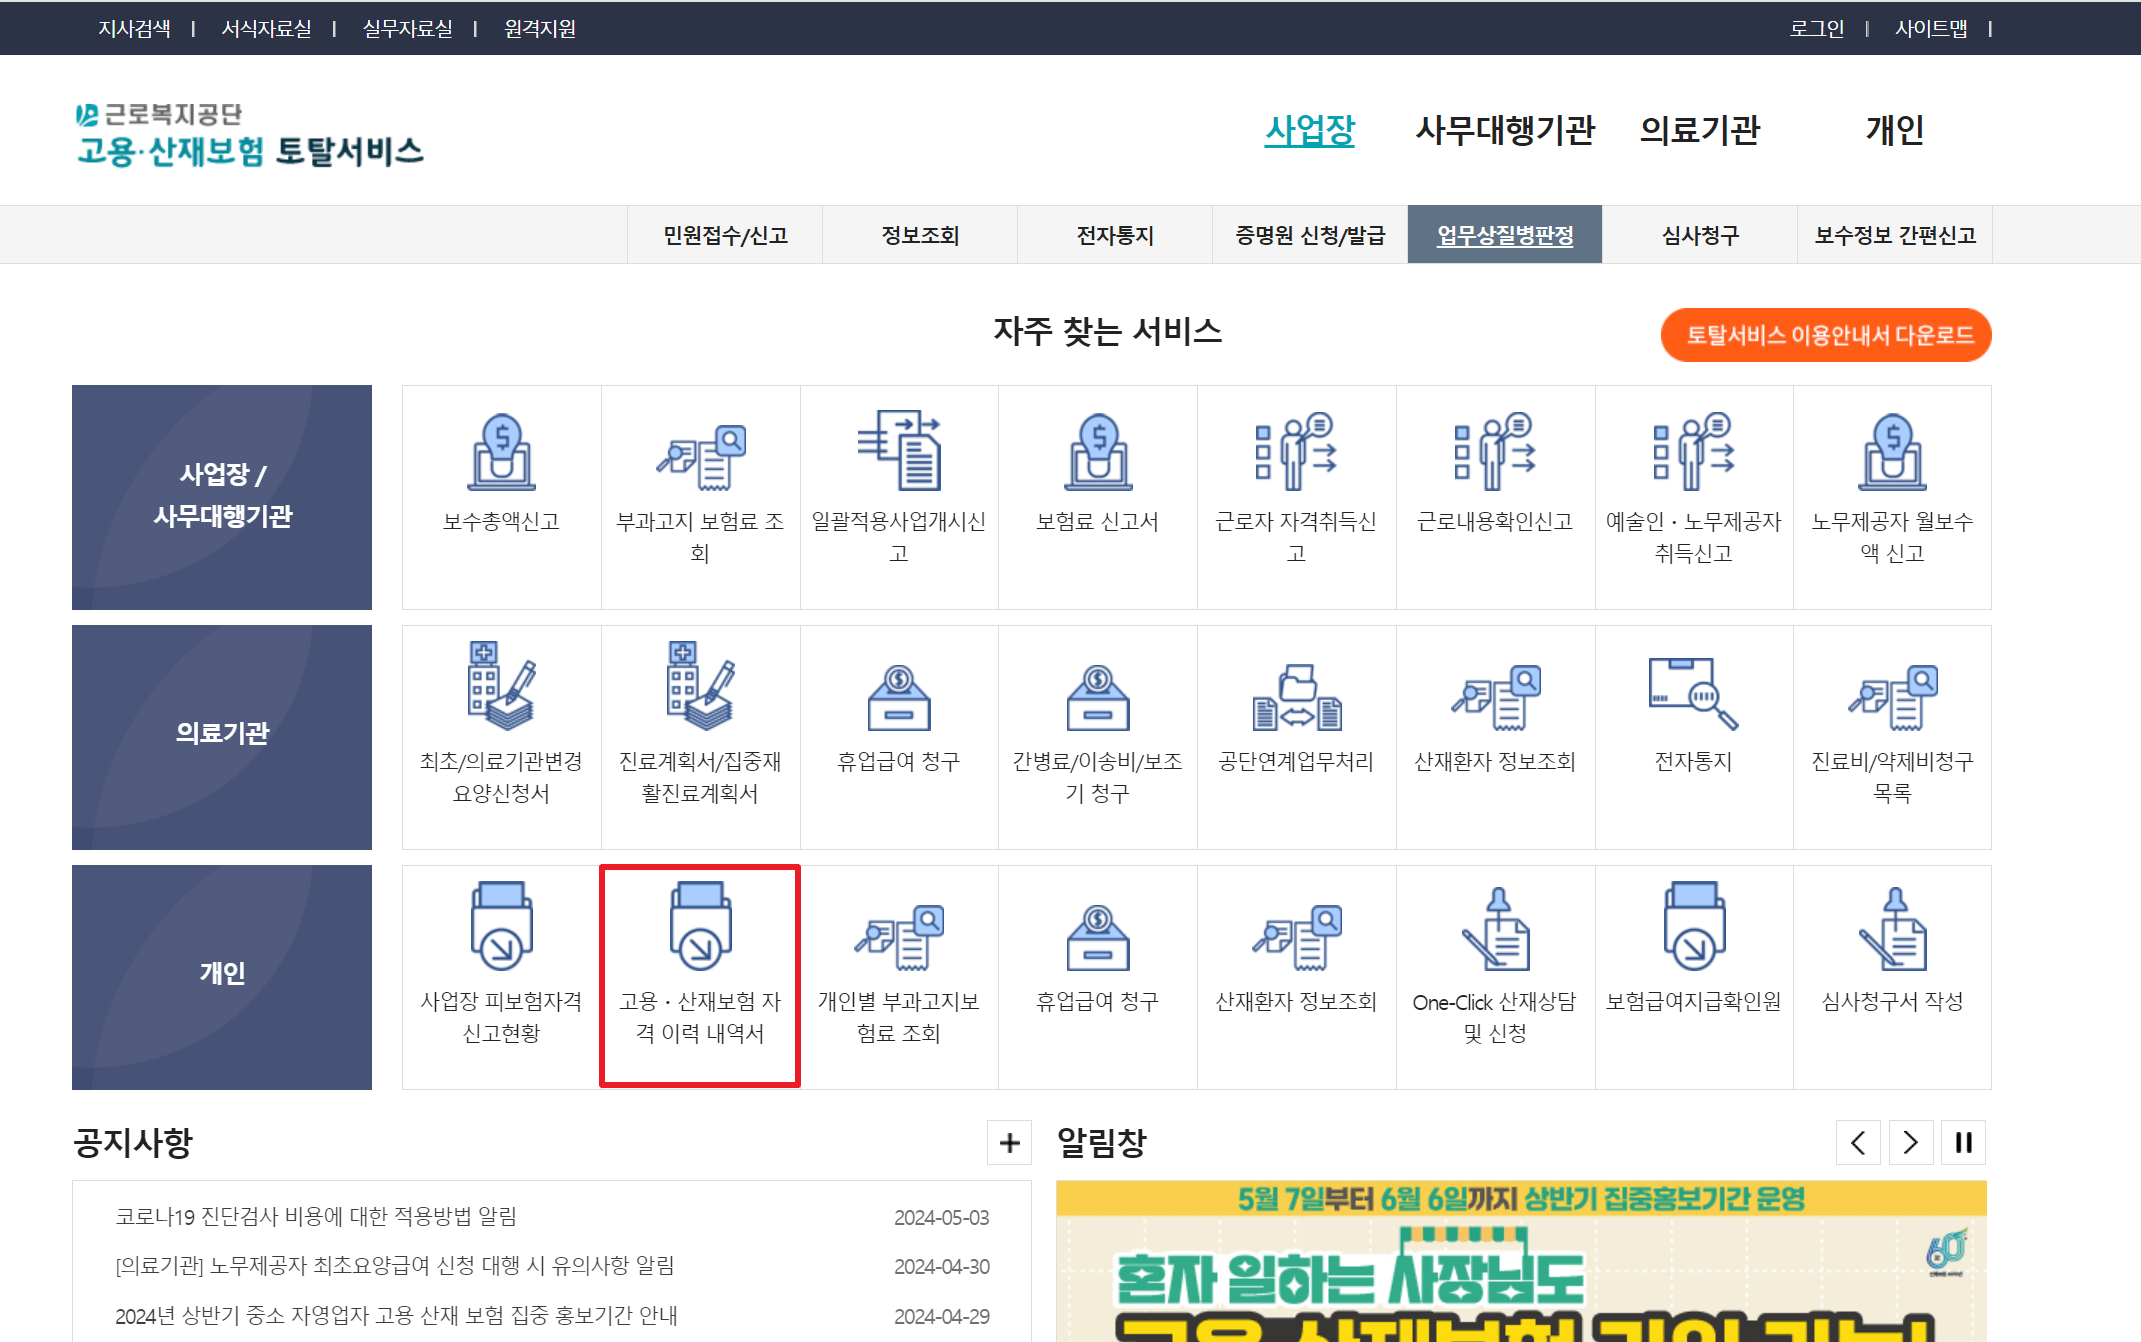
Task: Open the 업무상질병판정 menu tab
Action: (x=1504, y=235)
